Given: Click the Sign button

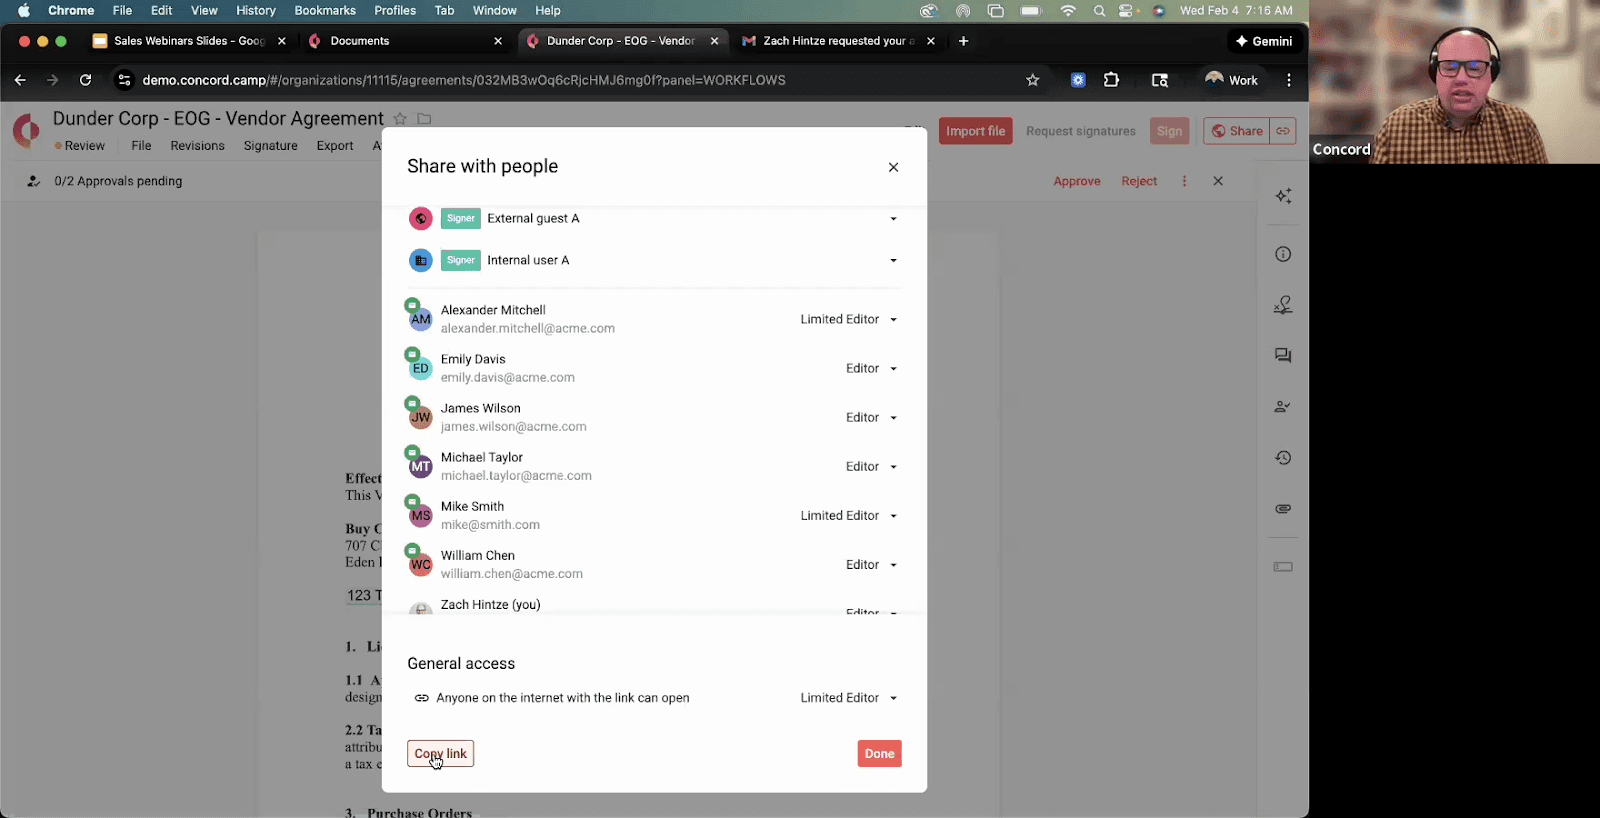Looking at the screenshot, I should point(1169,131).
